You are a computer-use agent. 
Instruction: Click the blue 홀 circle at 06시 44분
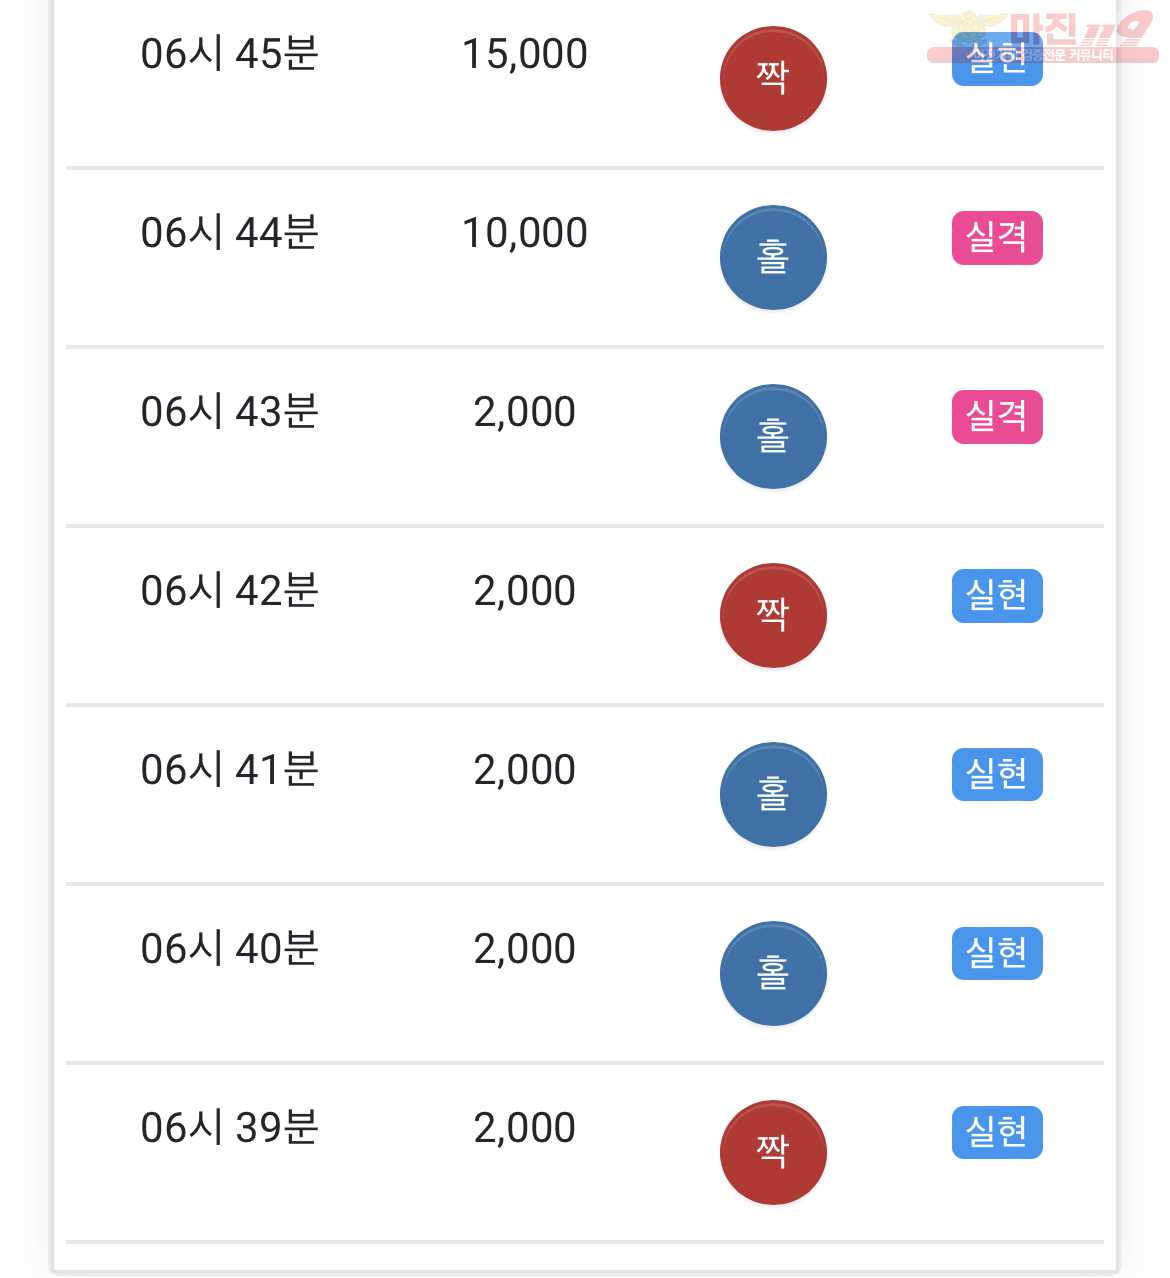point(773,258)
